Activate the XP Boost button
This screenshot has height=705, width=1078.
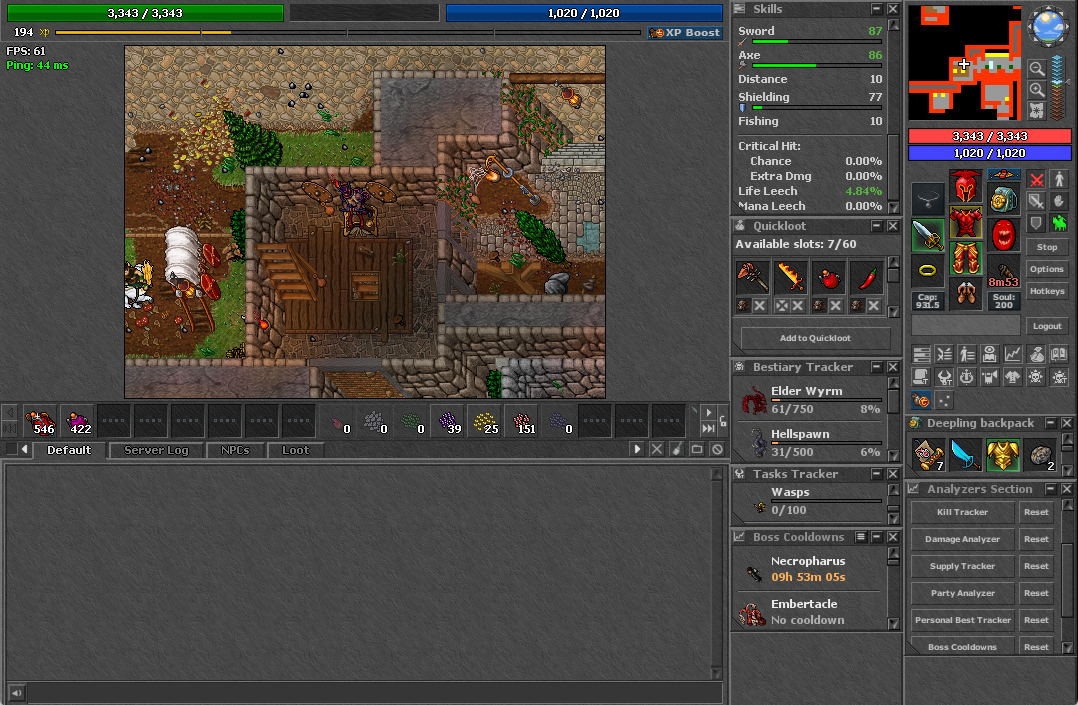click(685, 32)
